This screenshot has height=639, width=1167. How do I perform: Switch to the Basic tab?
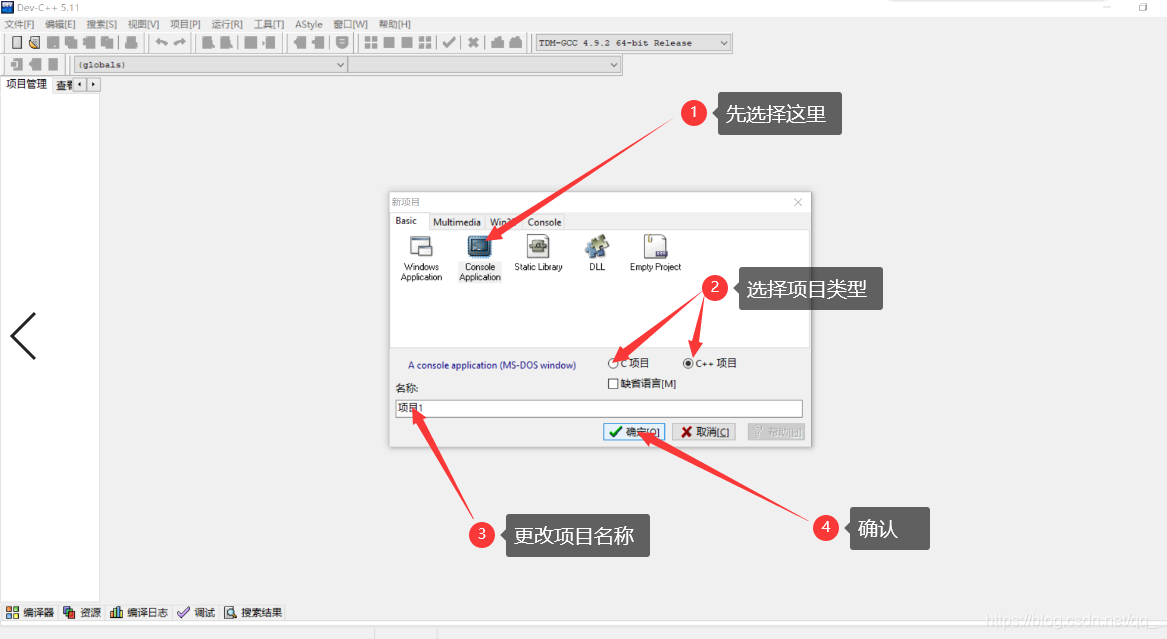point(406,221)
